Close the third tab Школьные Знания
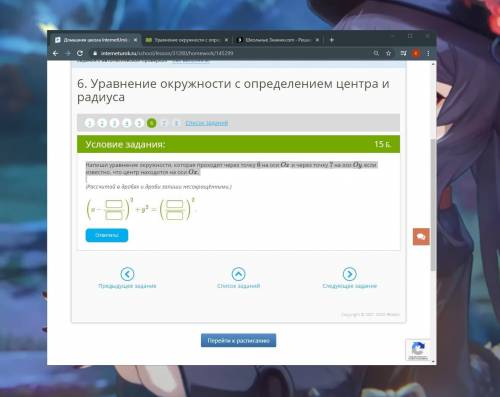Image resolution: width=500 pixels, height=397 pixels. (317, 40)
